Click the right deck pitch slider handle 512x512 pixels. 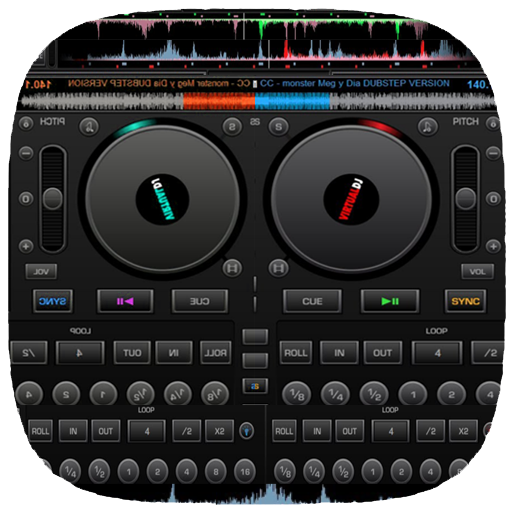pyautogui.click(x=465, y=199)
